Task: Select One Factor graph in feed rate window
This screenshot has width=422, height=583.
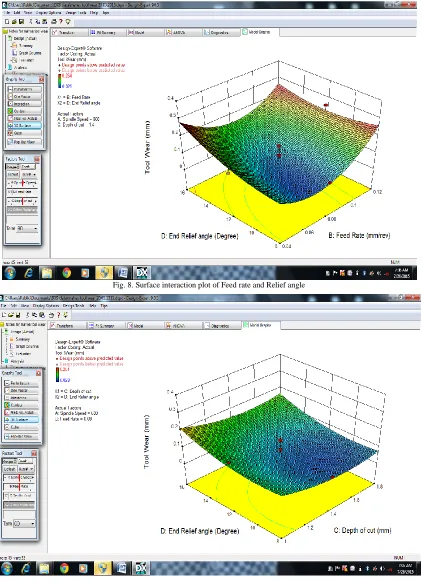Action: pos(25,96)
